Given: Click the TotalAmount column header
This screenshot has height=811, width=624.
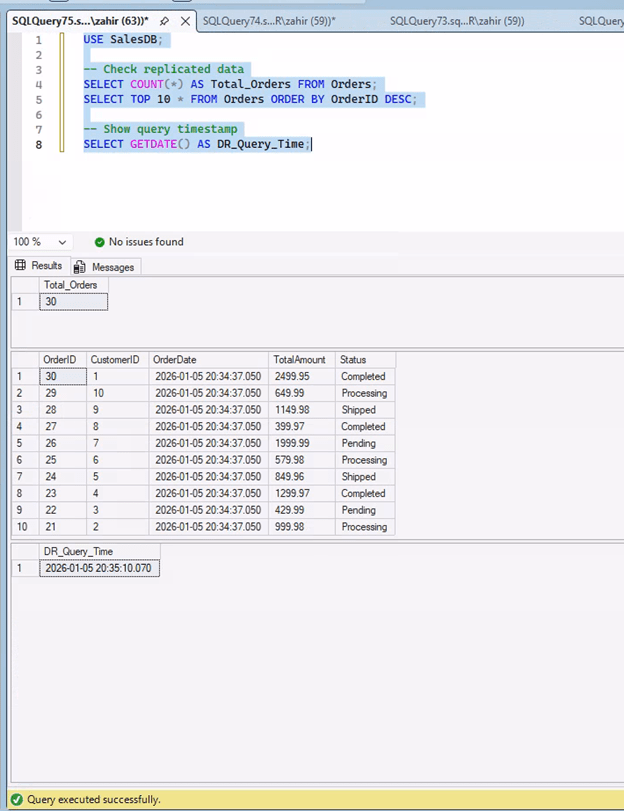Looking at the screenshot, I should click(301, 360).
